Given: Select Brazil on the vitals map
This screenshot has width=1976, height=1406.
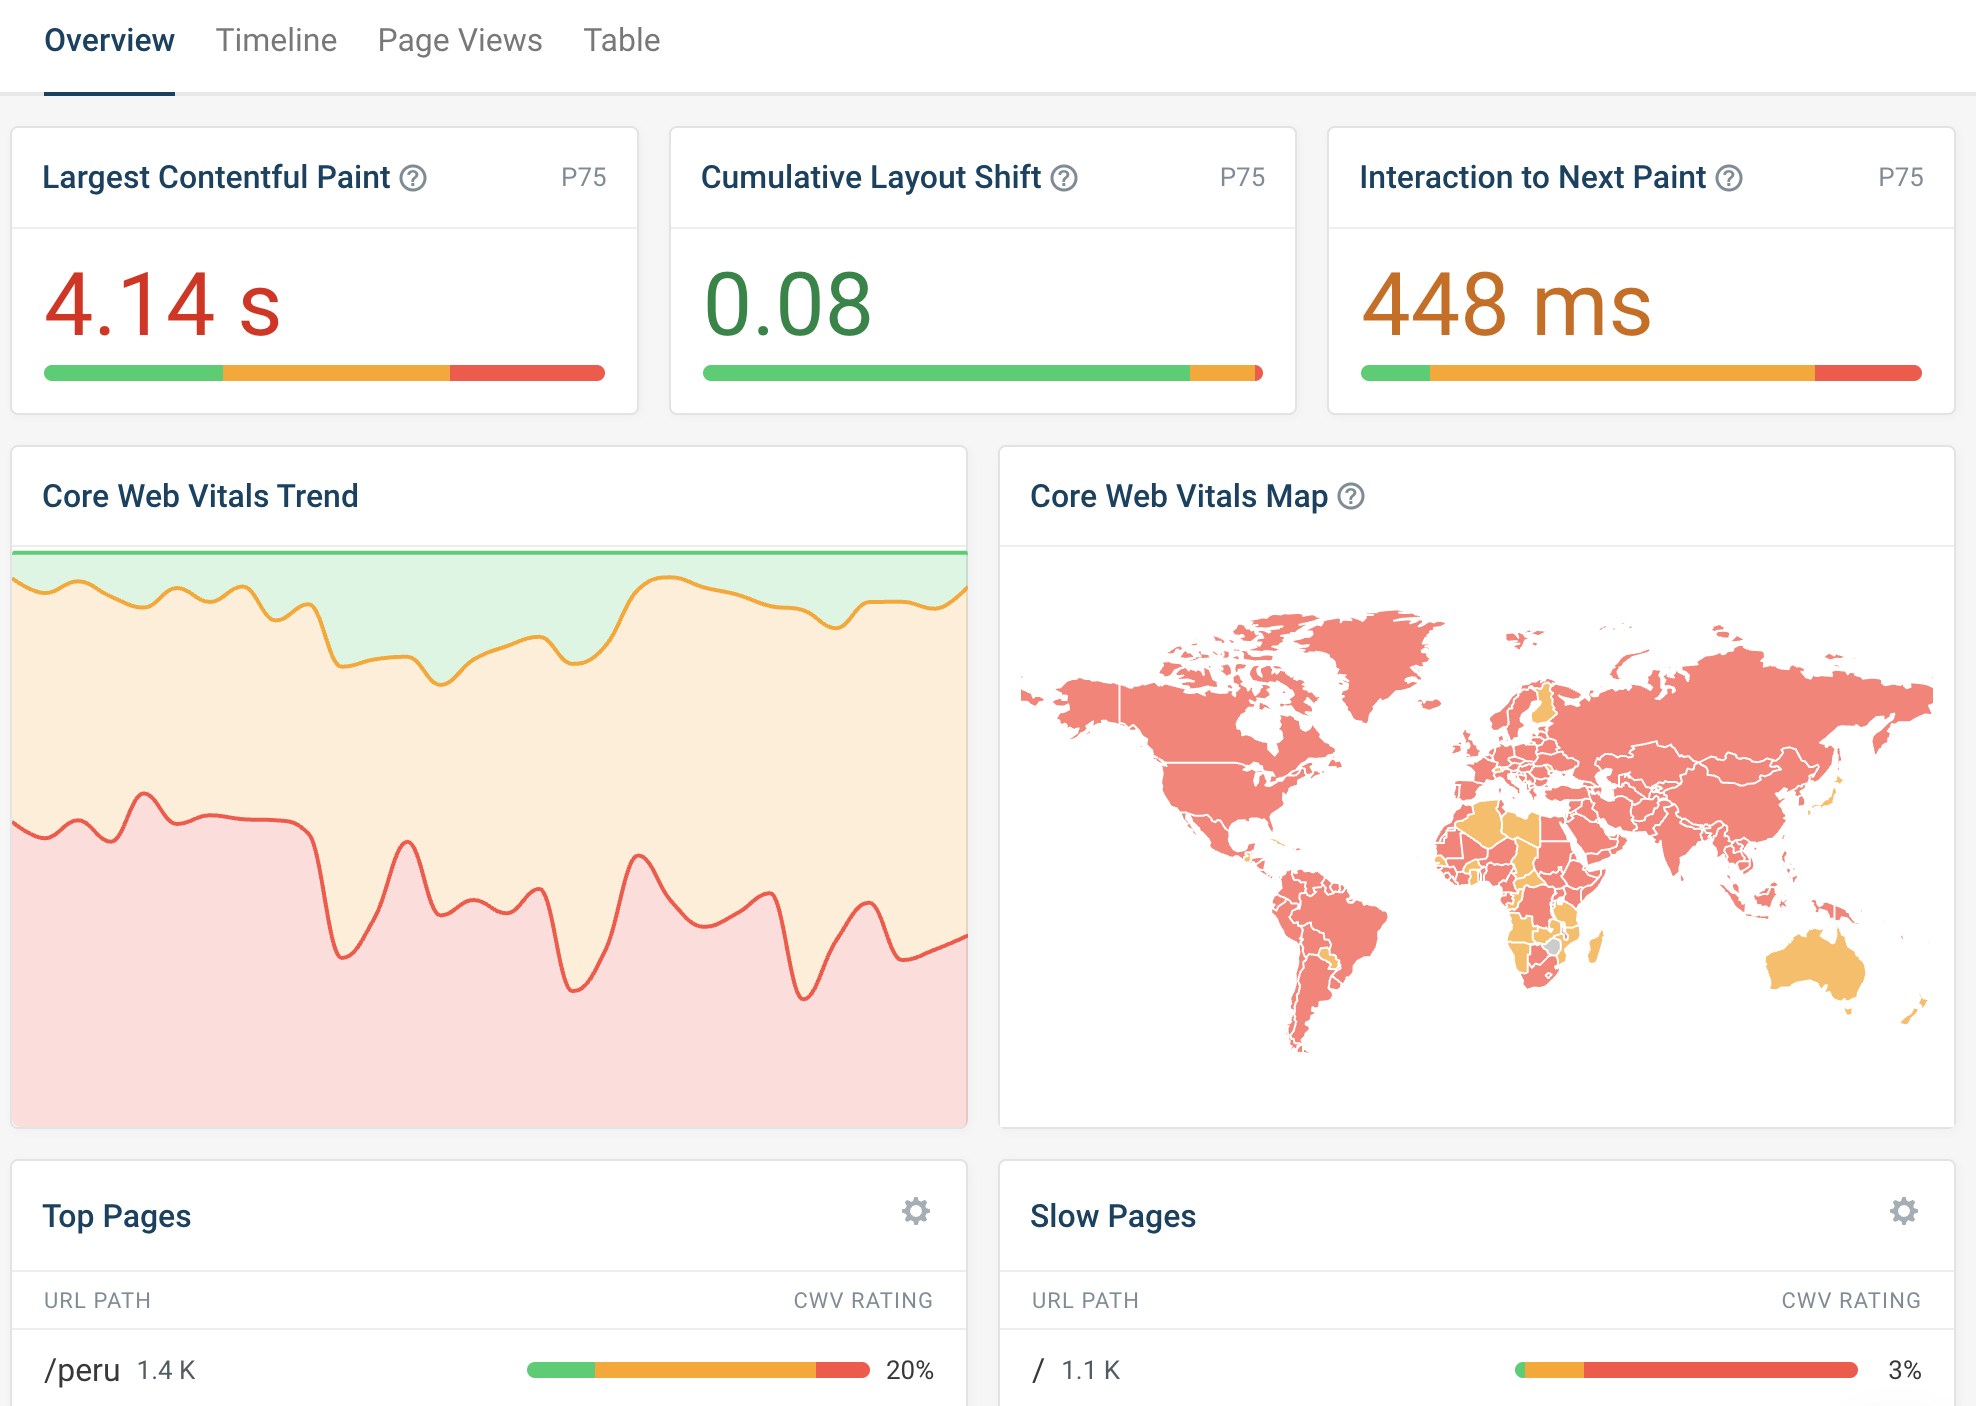Looking at the screenshot, I should [1340, 925].
